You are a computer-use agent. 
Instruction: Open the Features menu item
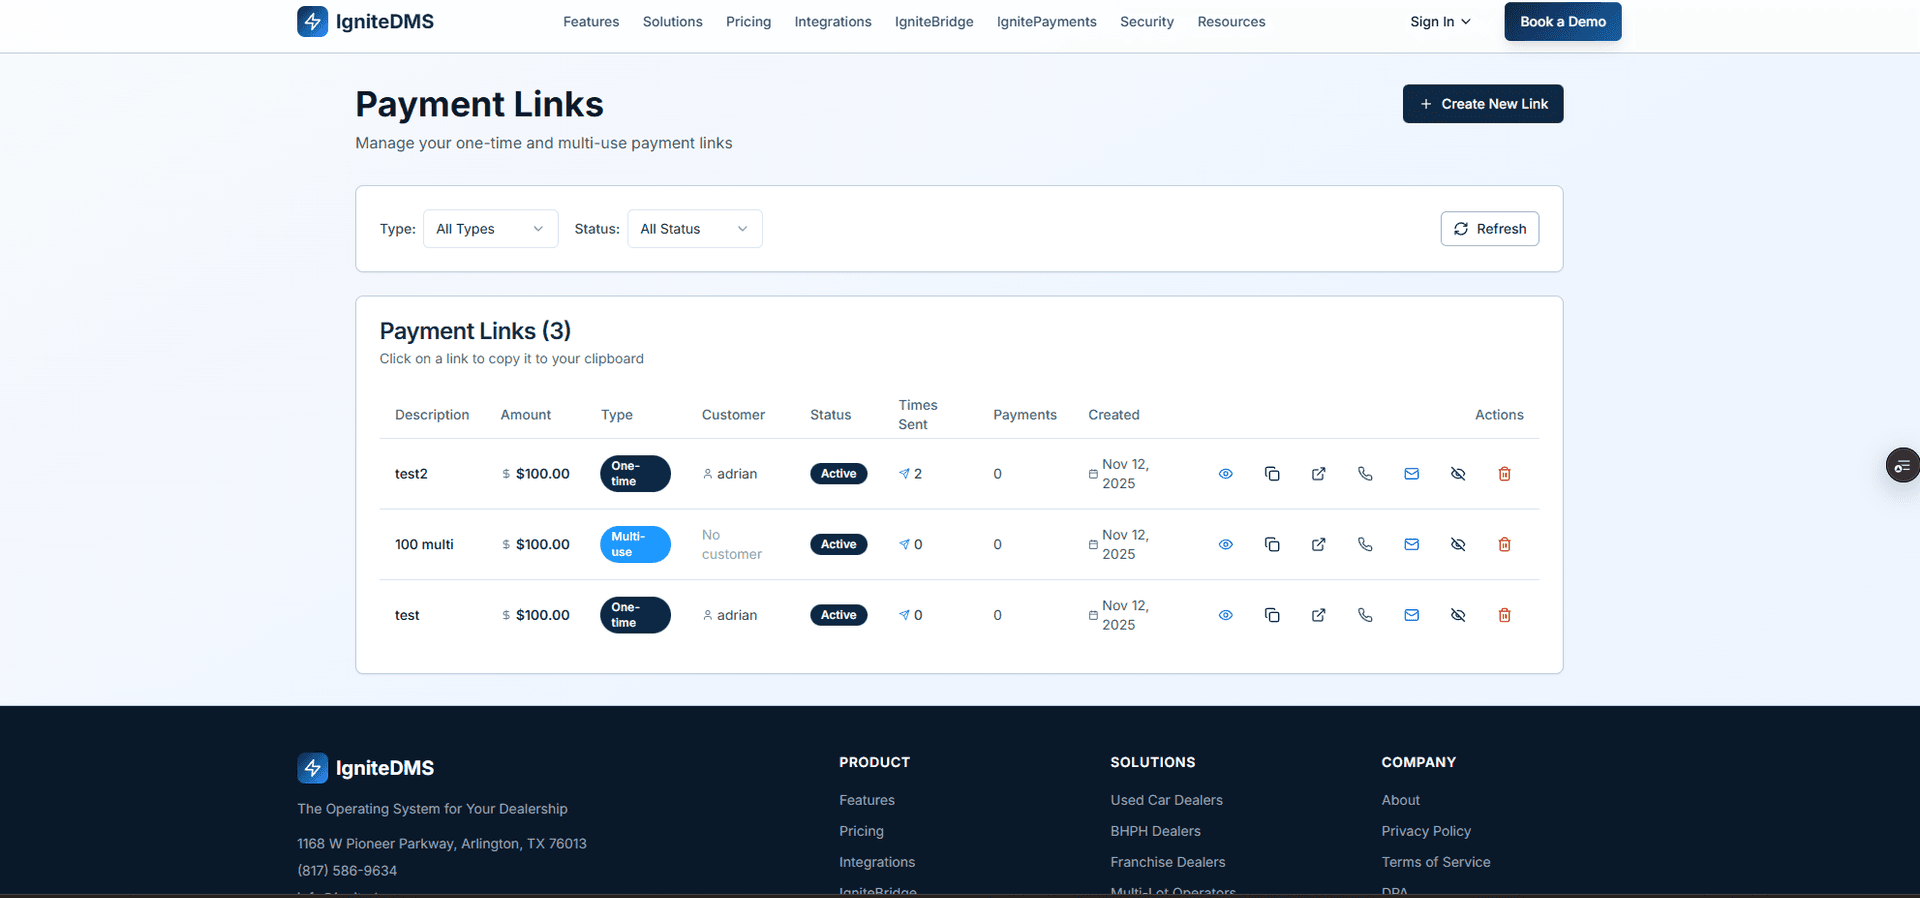591,22
